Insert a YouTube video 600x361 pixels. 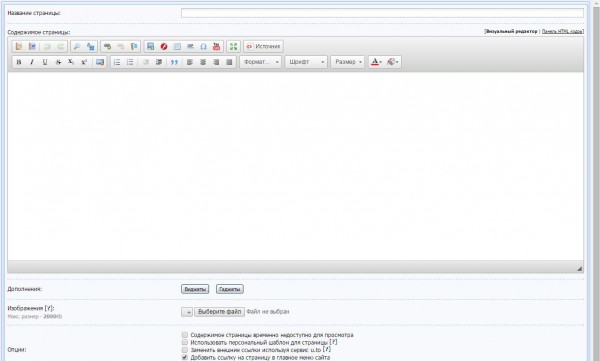[x=216, y=47]
